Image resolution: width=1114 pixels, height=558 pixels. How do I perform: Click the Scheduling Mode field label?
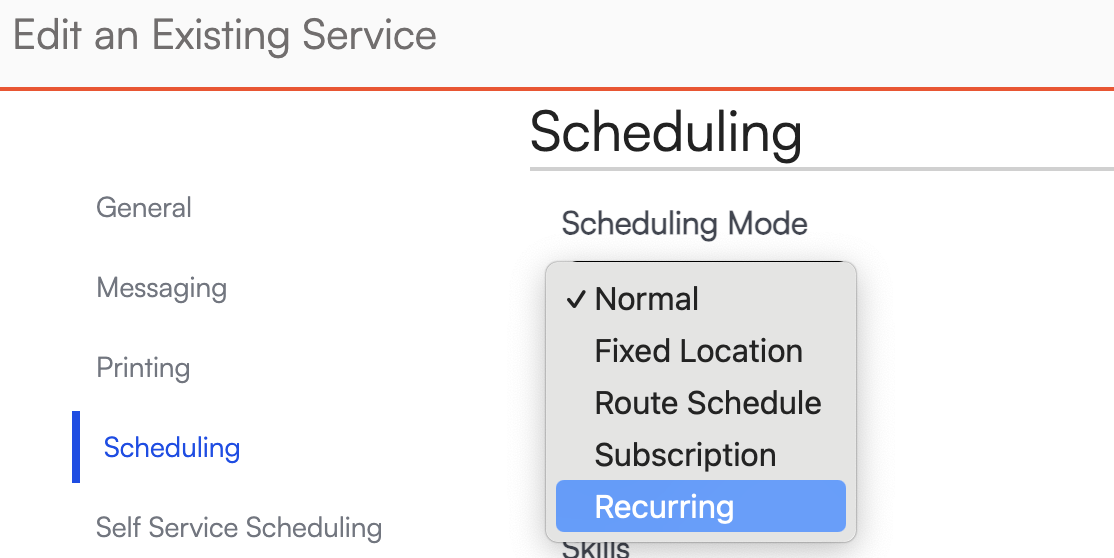coord(684,223)
